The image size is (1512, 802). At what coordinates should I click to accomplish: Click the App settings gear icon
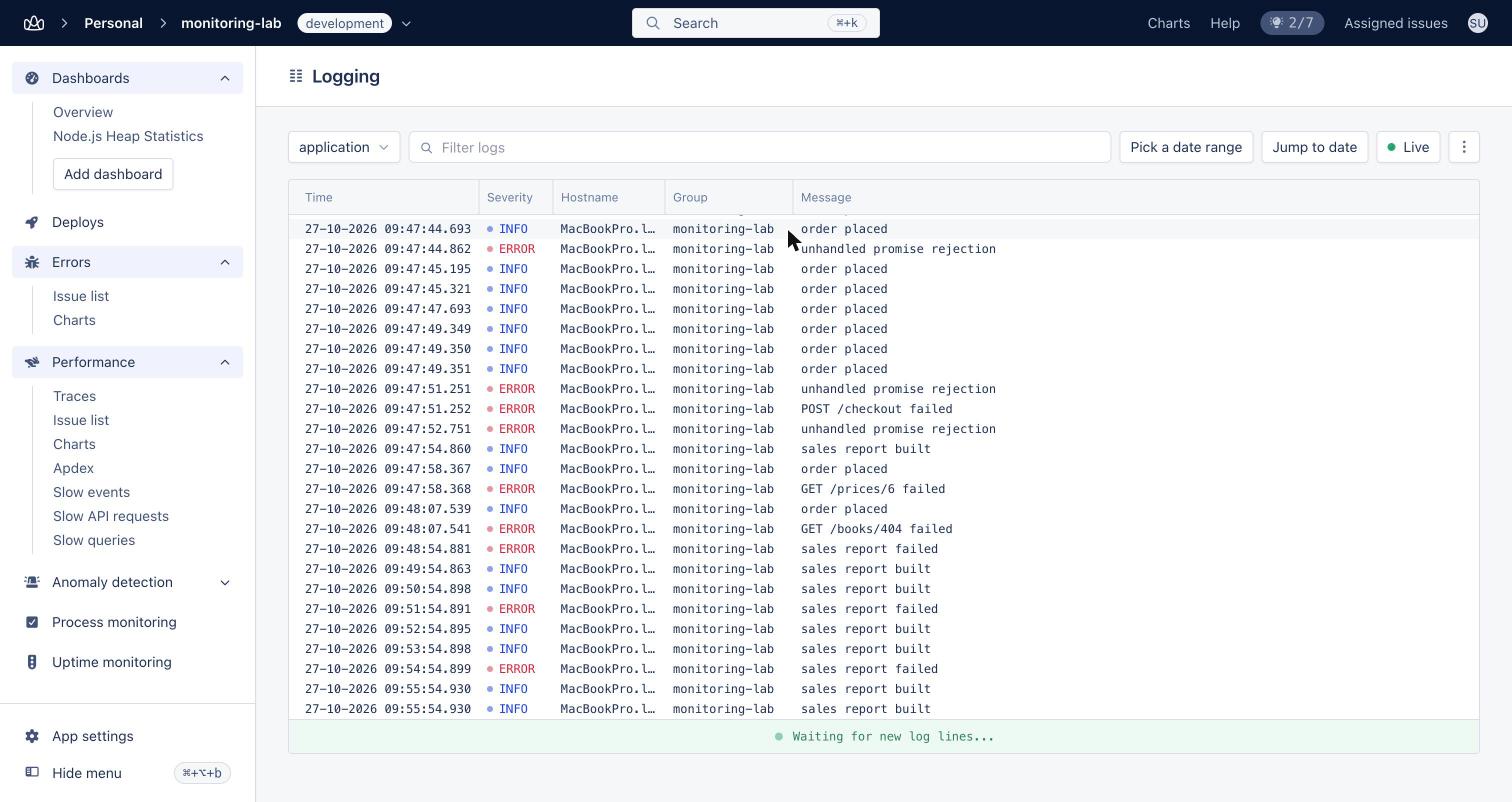[32, 736]
